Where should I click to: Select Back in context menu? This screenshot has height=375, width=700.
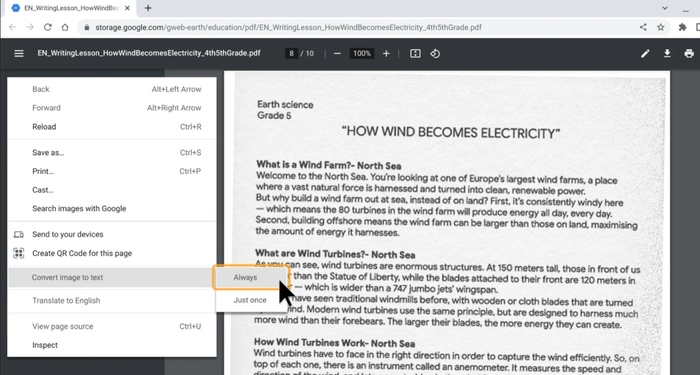click(112, 89)
